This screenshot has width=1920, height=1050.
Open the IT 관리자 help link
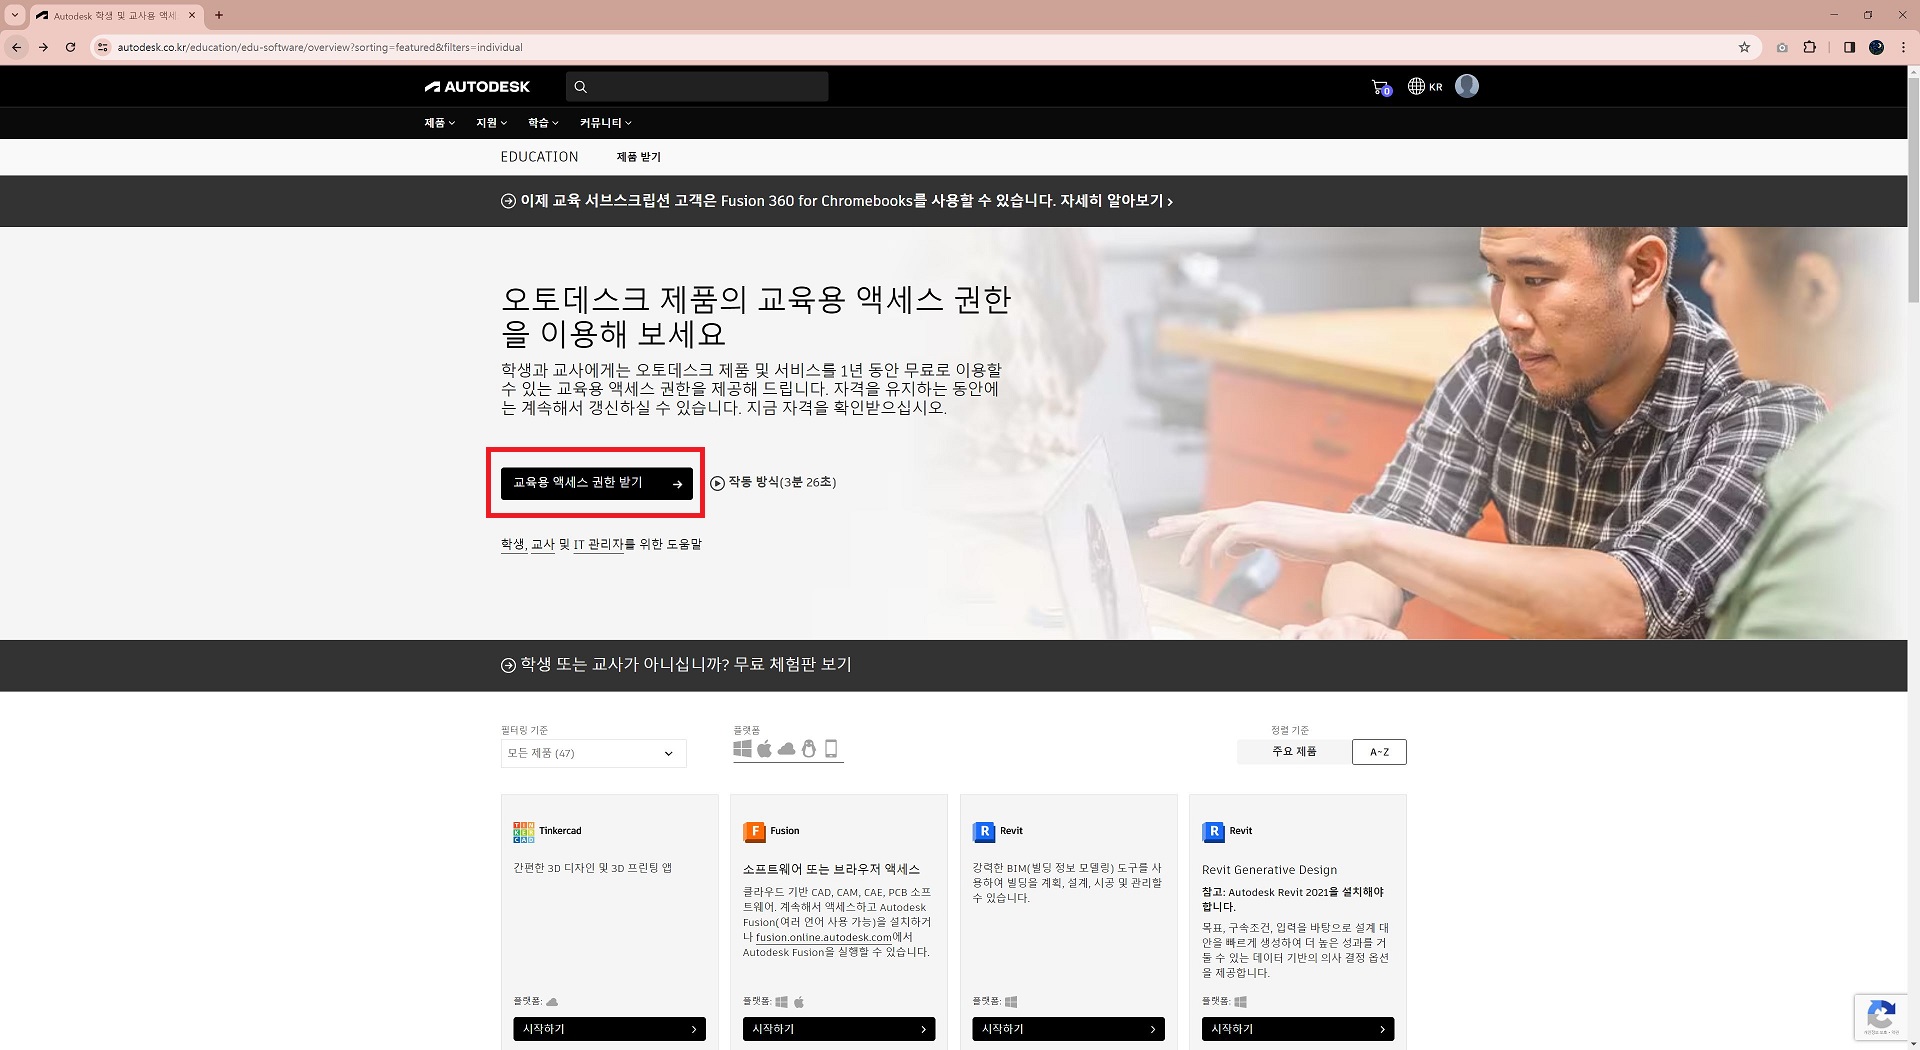click(598, 545)
